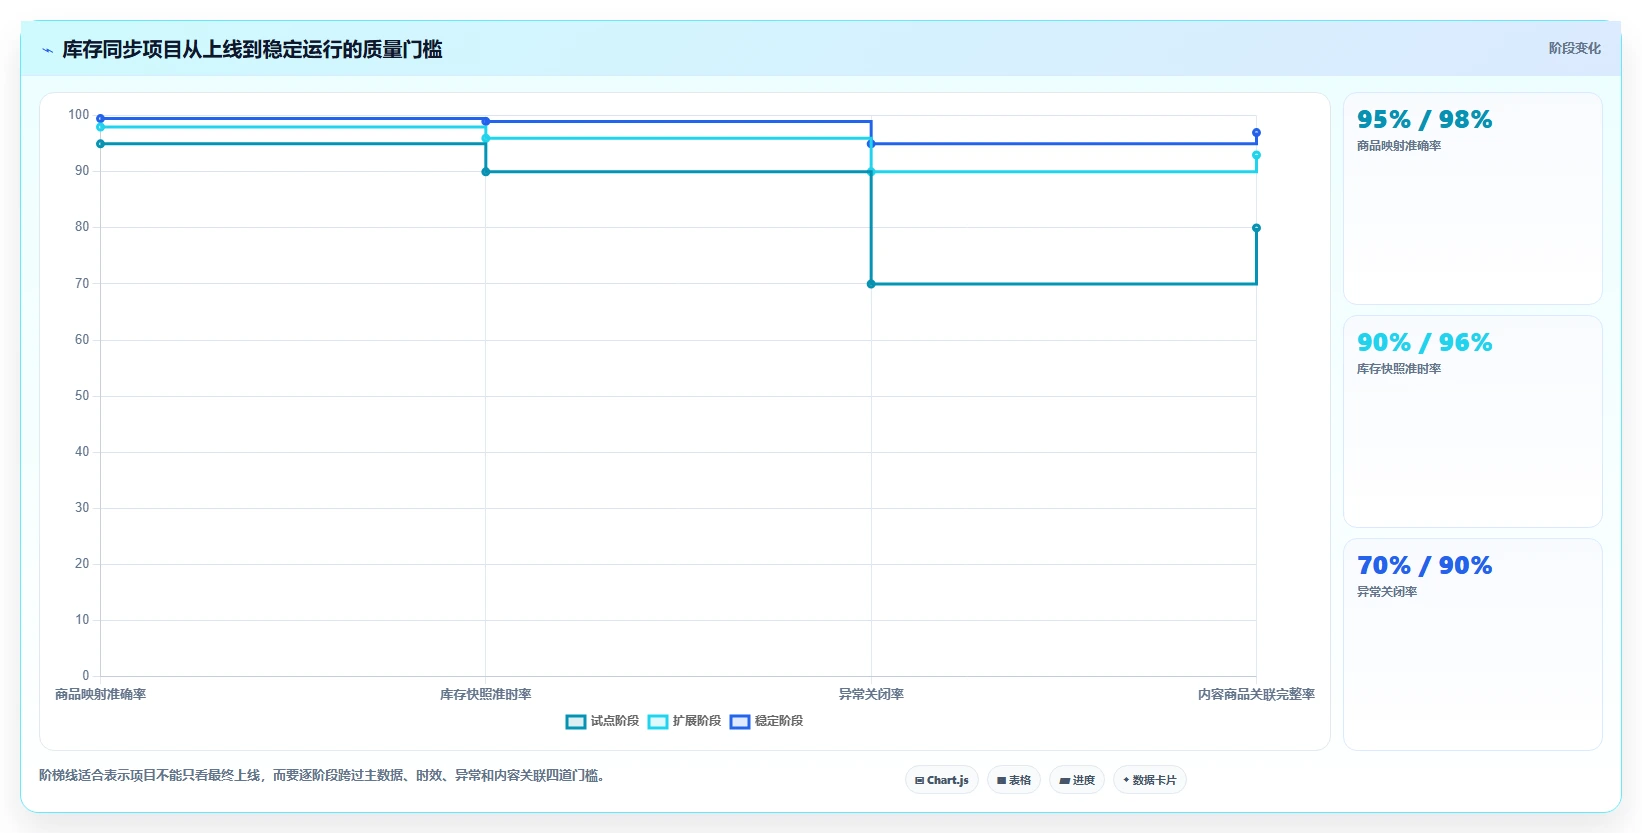
Task: Click the 数据卡片 chip
Action: click(1150, 780)
